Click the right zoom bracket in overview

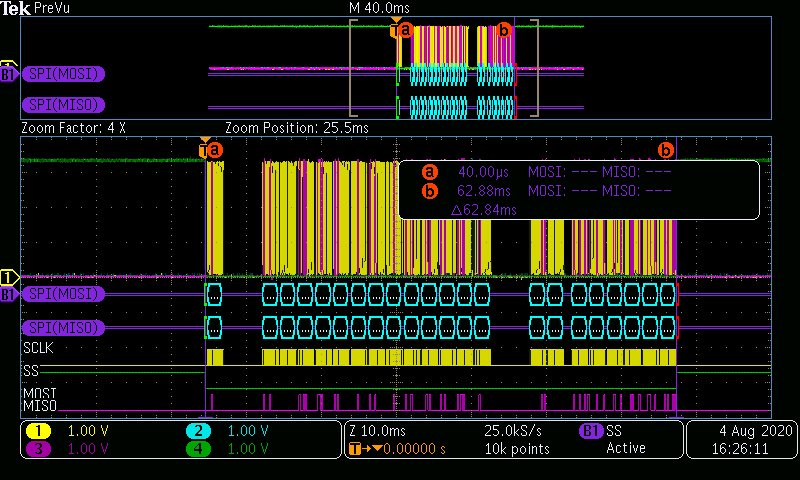coord(535,68)
